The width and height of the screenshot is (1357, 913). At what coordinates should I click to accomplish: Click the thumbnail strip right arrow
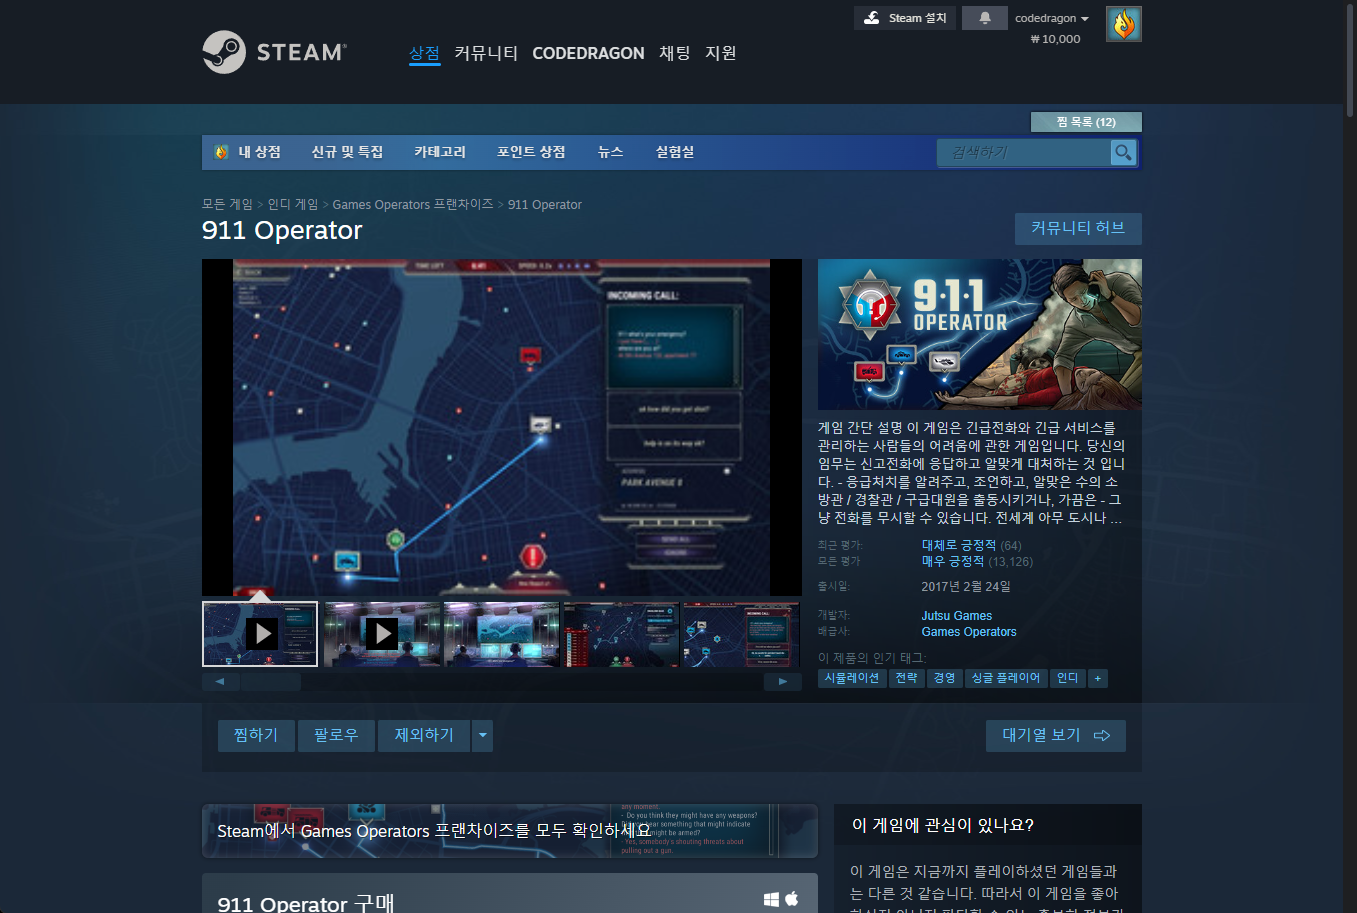(783, 682)
